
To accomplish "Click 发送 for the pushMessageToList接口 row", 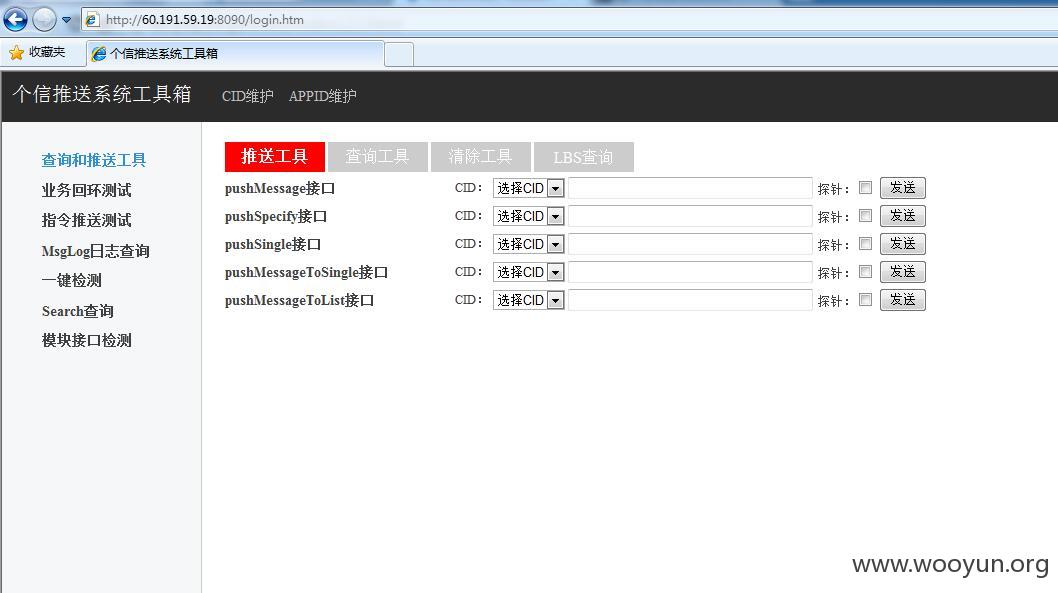I will click(x=903, y=300).
